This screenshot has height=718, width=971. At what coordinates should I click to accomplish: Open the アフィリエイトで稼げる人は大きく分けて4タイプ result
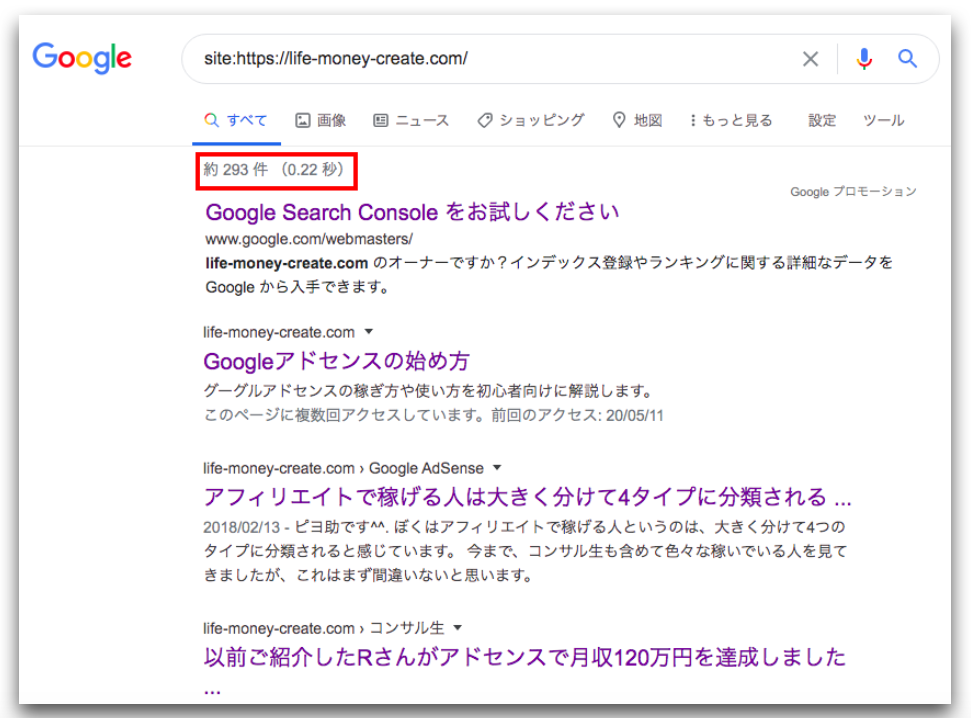528,497
